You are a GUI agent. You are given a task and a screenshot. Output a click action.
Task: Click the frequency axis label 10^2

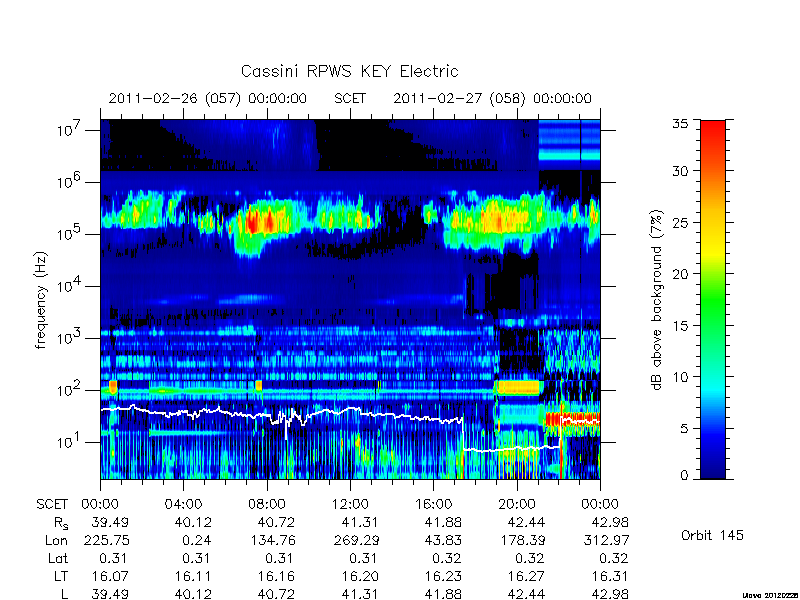[70, 390]
